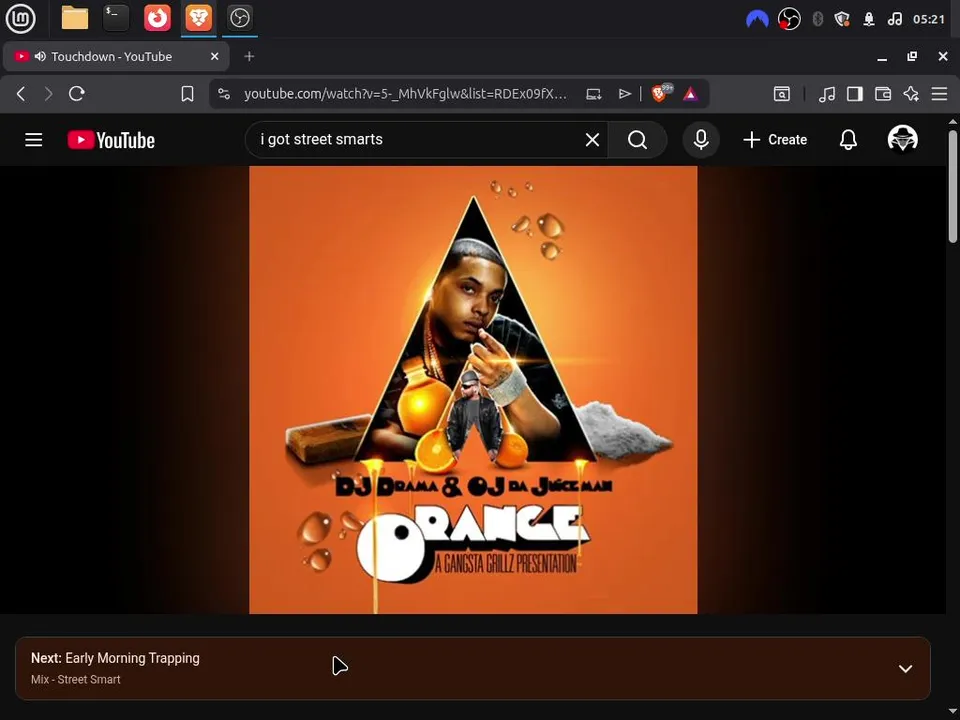Switch to the OBS Studio window in the taskbar
960x720 pixels.
[x=239, y=18]
